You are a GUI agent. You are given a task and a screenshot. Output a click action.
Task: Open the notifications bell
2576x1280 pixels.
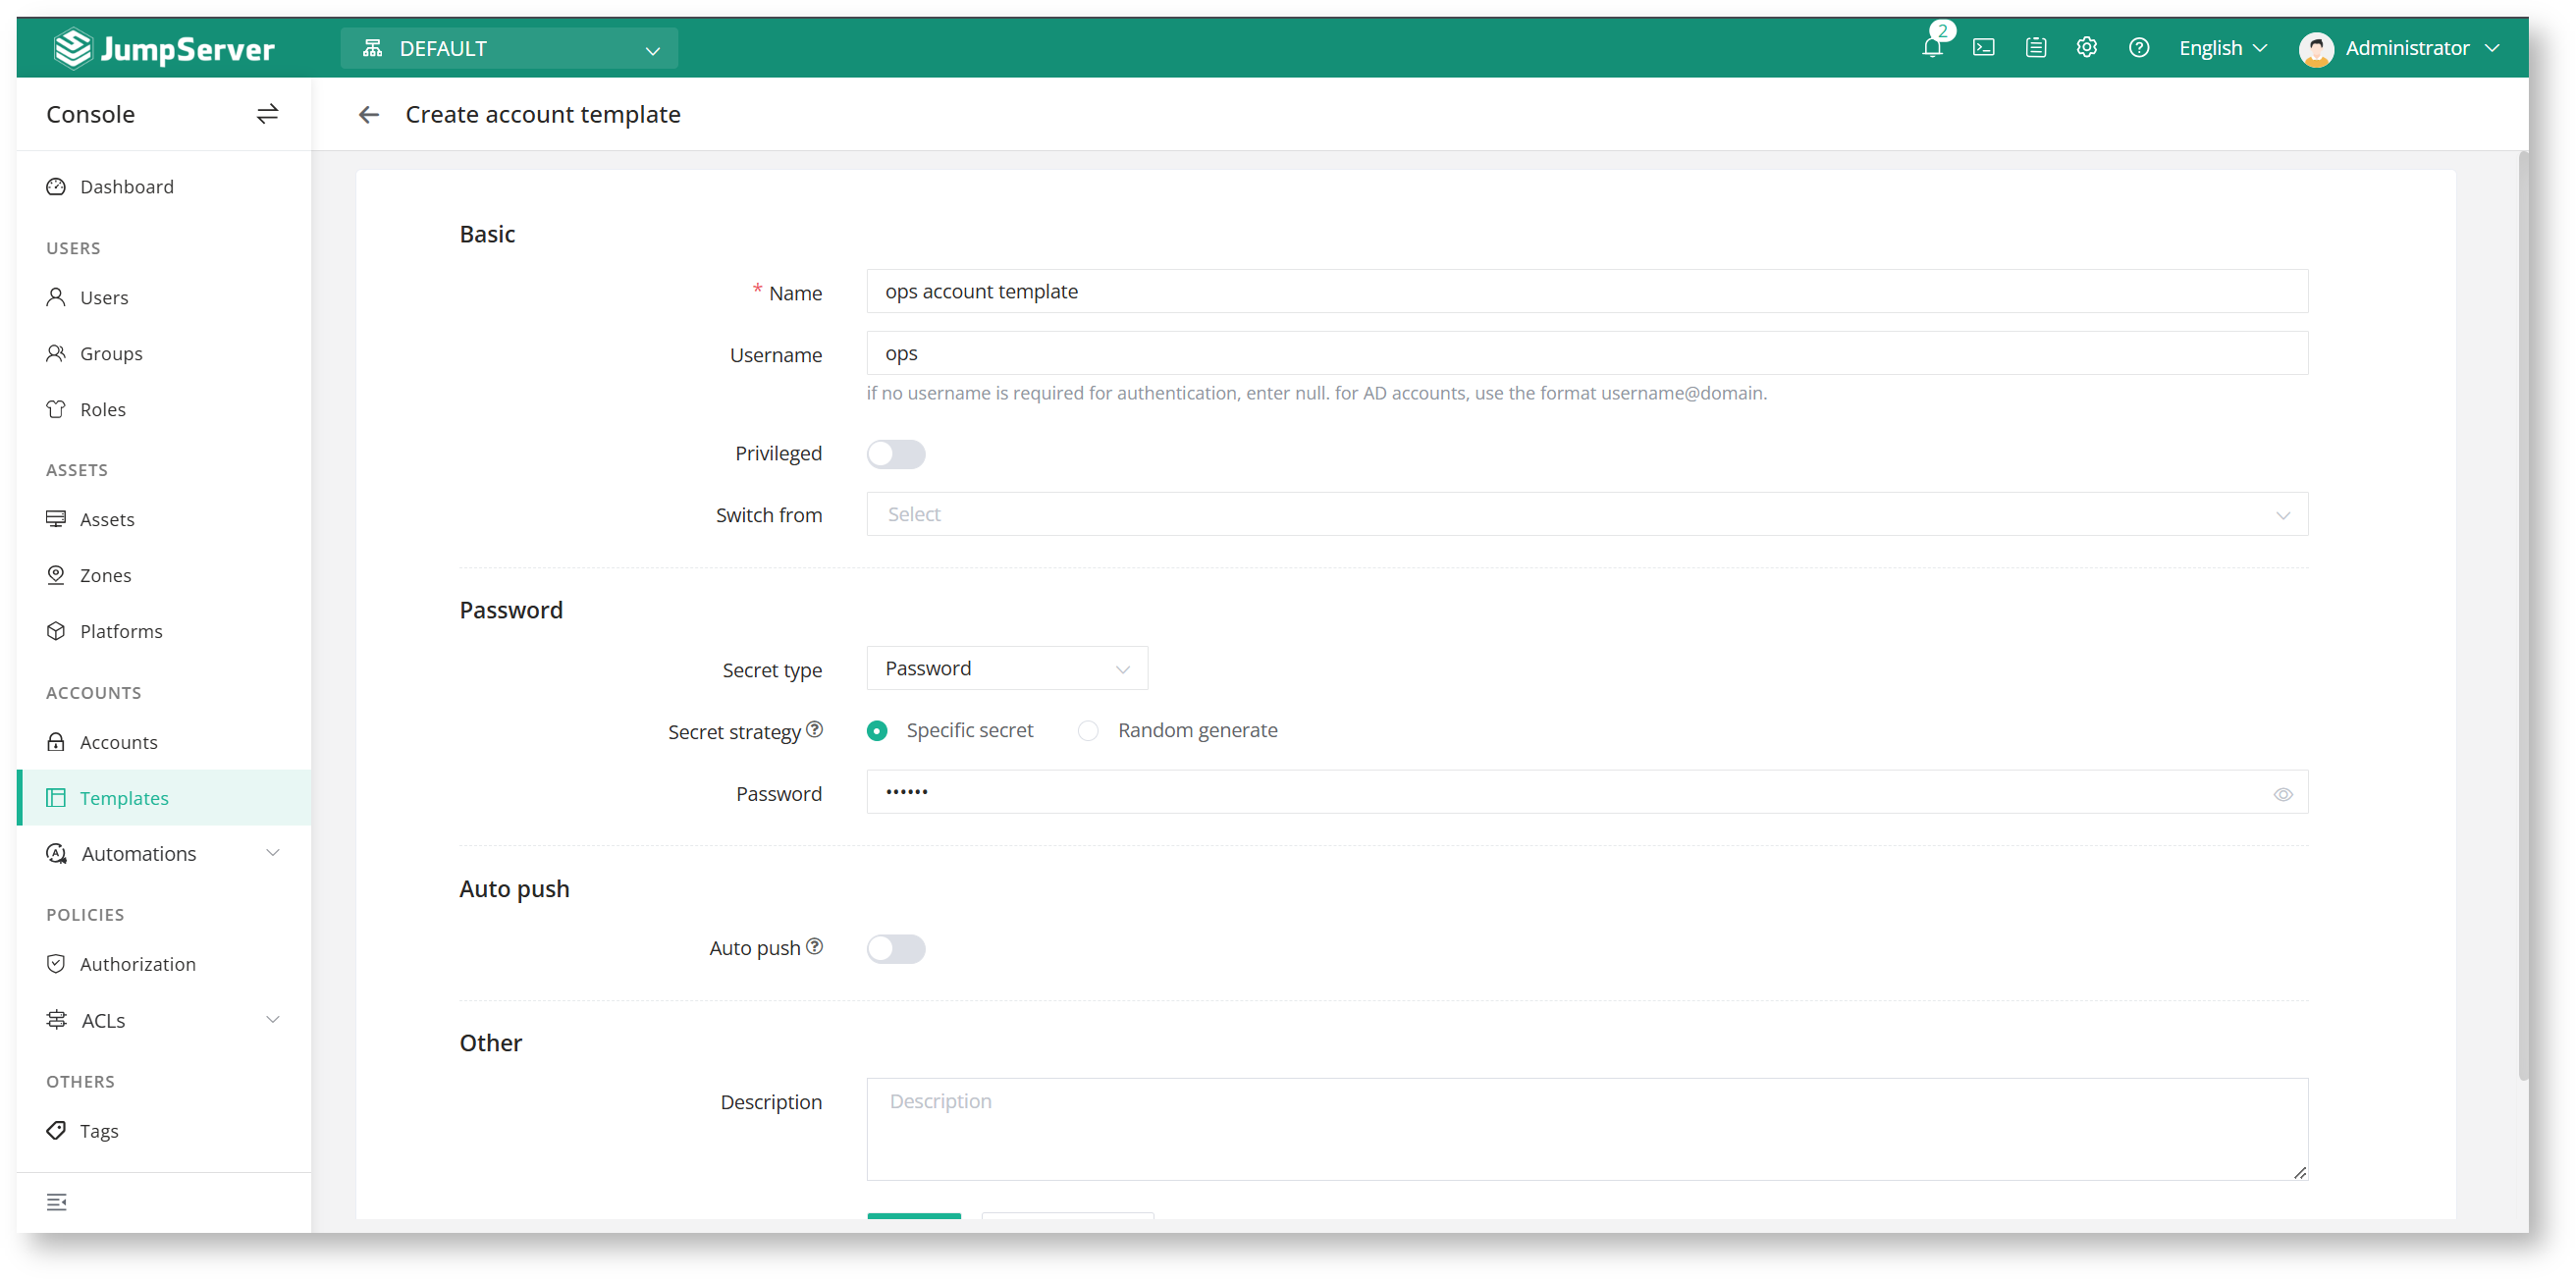[x=1932, y=47]
